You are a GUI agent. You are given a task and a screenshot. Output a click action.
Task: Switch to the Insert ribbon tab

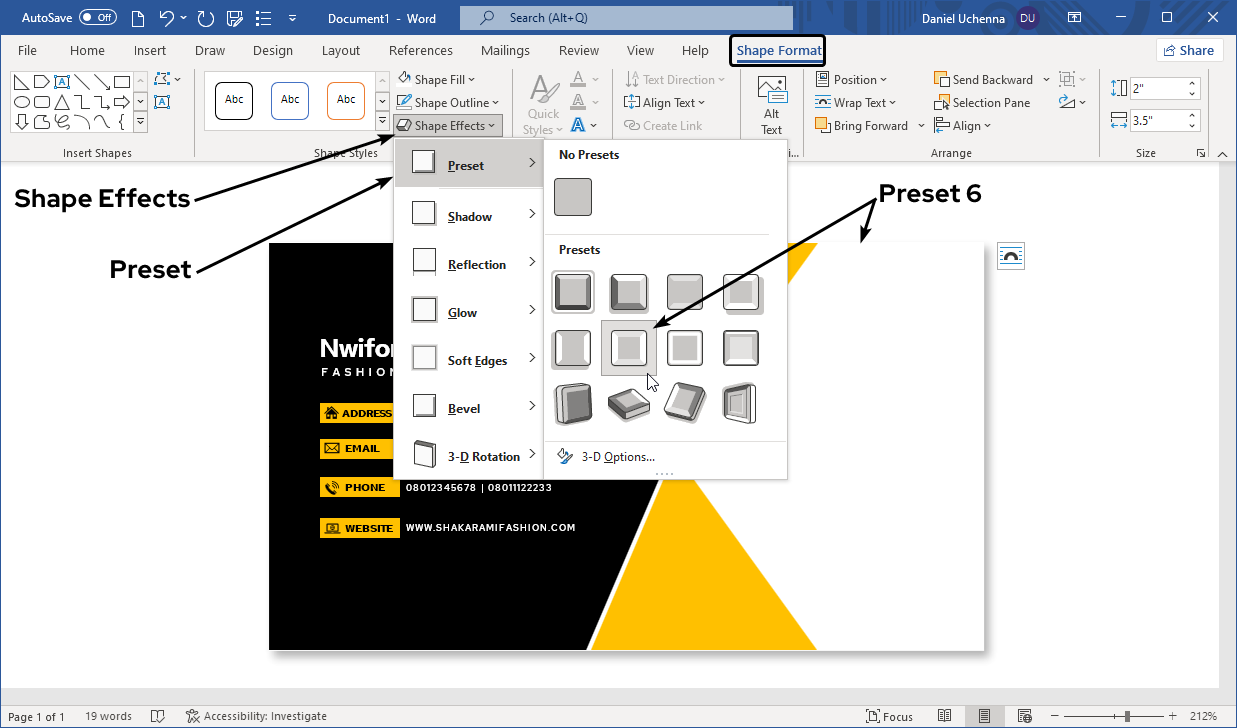pos(150,51)
